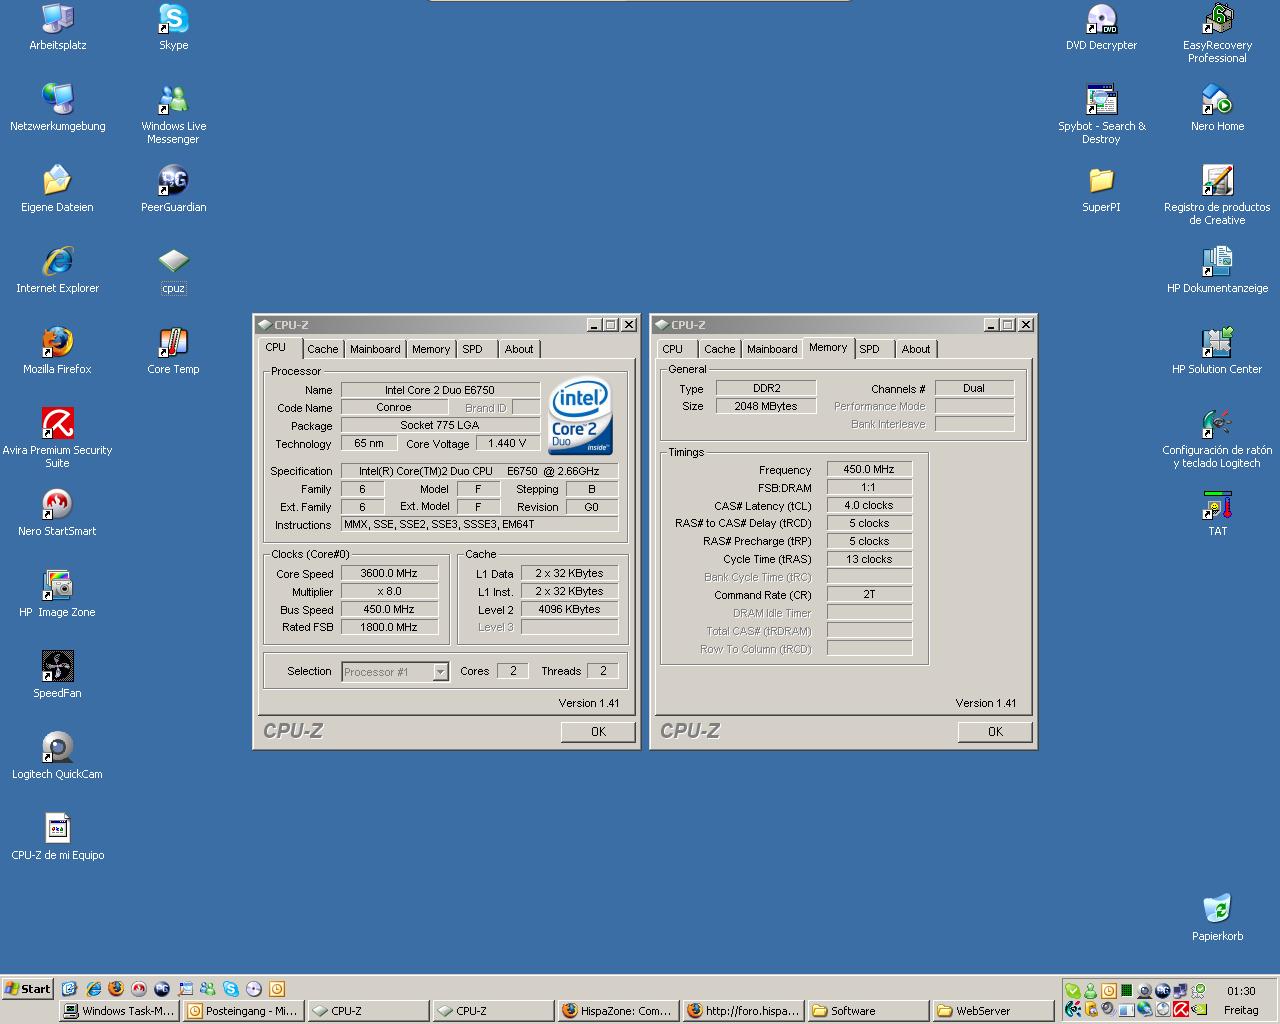Click the Code Name value Conroe
This screenshot has width=1280, height=1024.
[393, 408]
